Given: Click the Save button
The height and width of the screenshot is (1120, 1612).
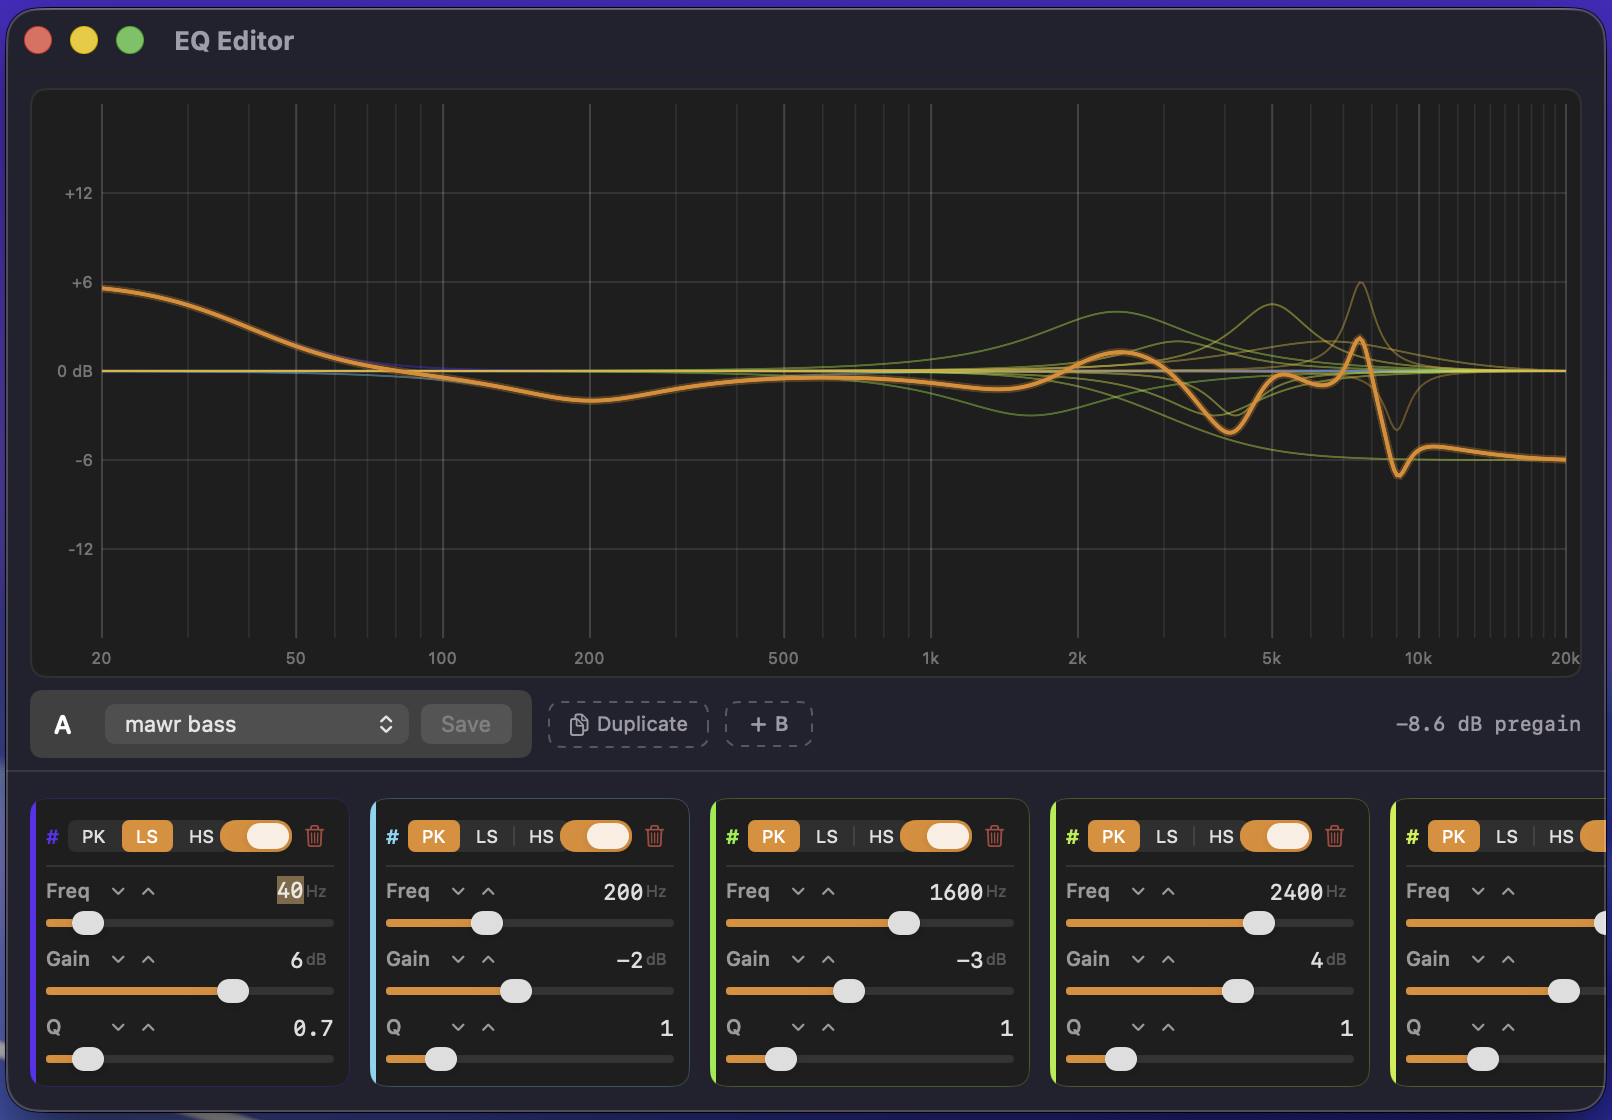Looking at the screenshot, I should pyautogui.click(x=465, y=723).
